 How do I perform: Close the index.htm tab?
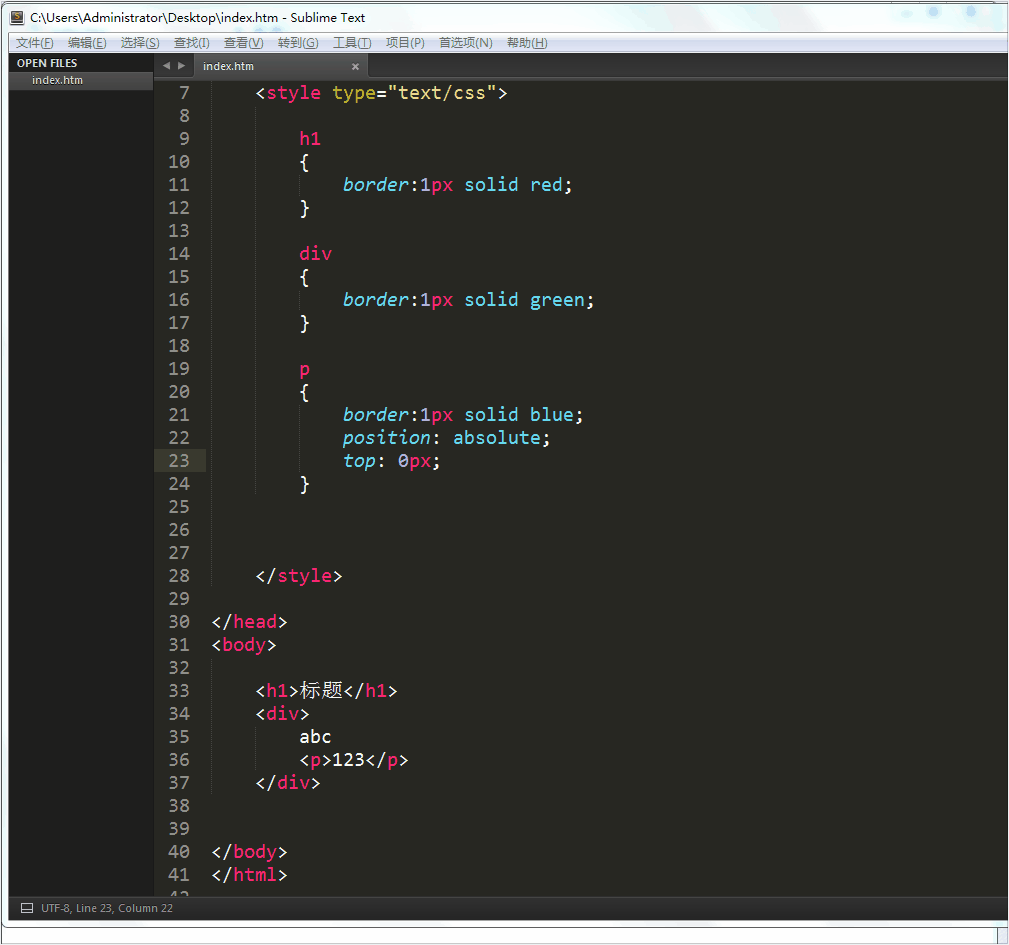355,67
